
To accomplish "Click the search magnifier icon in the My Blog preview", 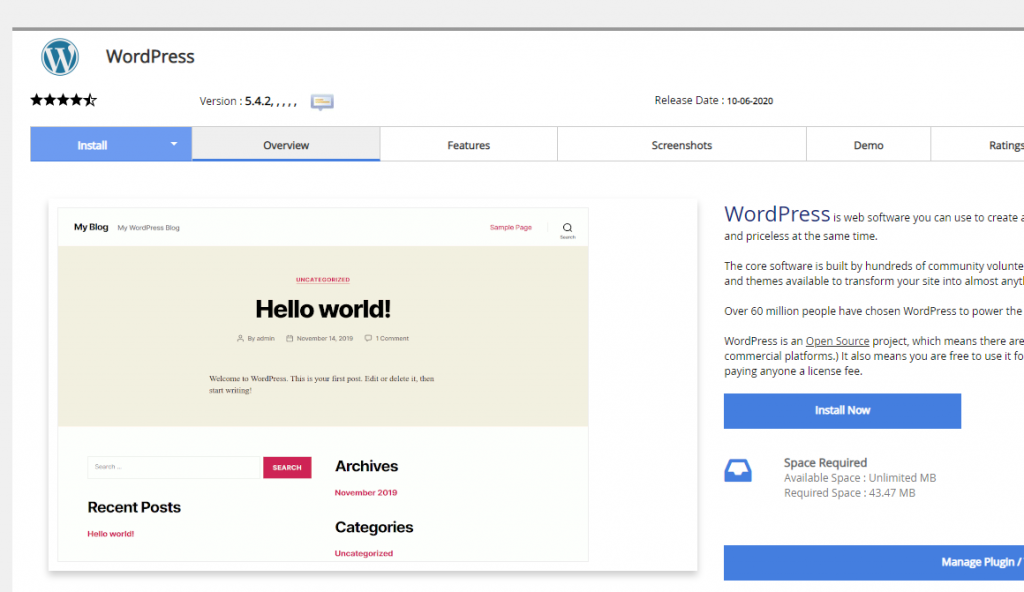I will coord(567,226).
